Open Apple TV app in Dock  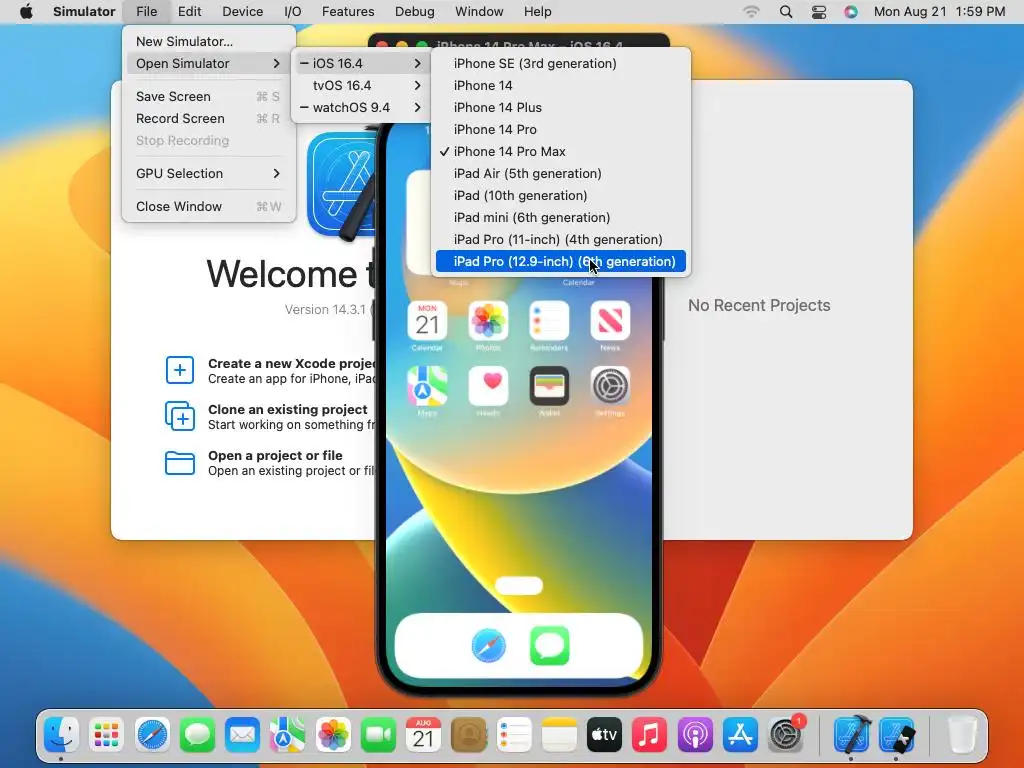(604, 735)
